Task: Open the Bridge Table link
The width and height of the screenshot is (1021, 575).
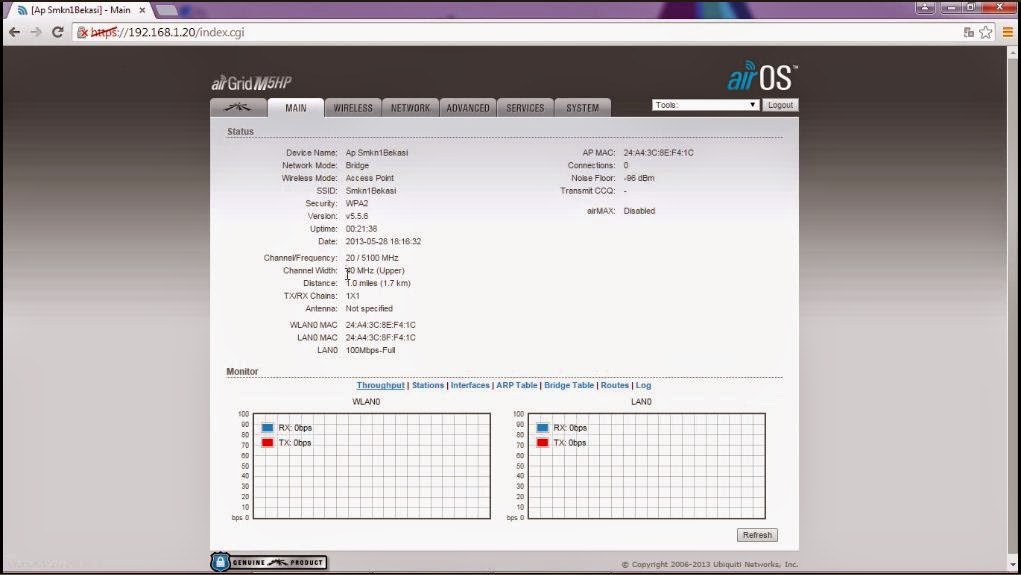Action: tap(569, 386)
